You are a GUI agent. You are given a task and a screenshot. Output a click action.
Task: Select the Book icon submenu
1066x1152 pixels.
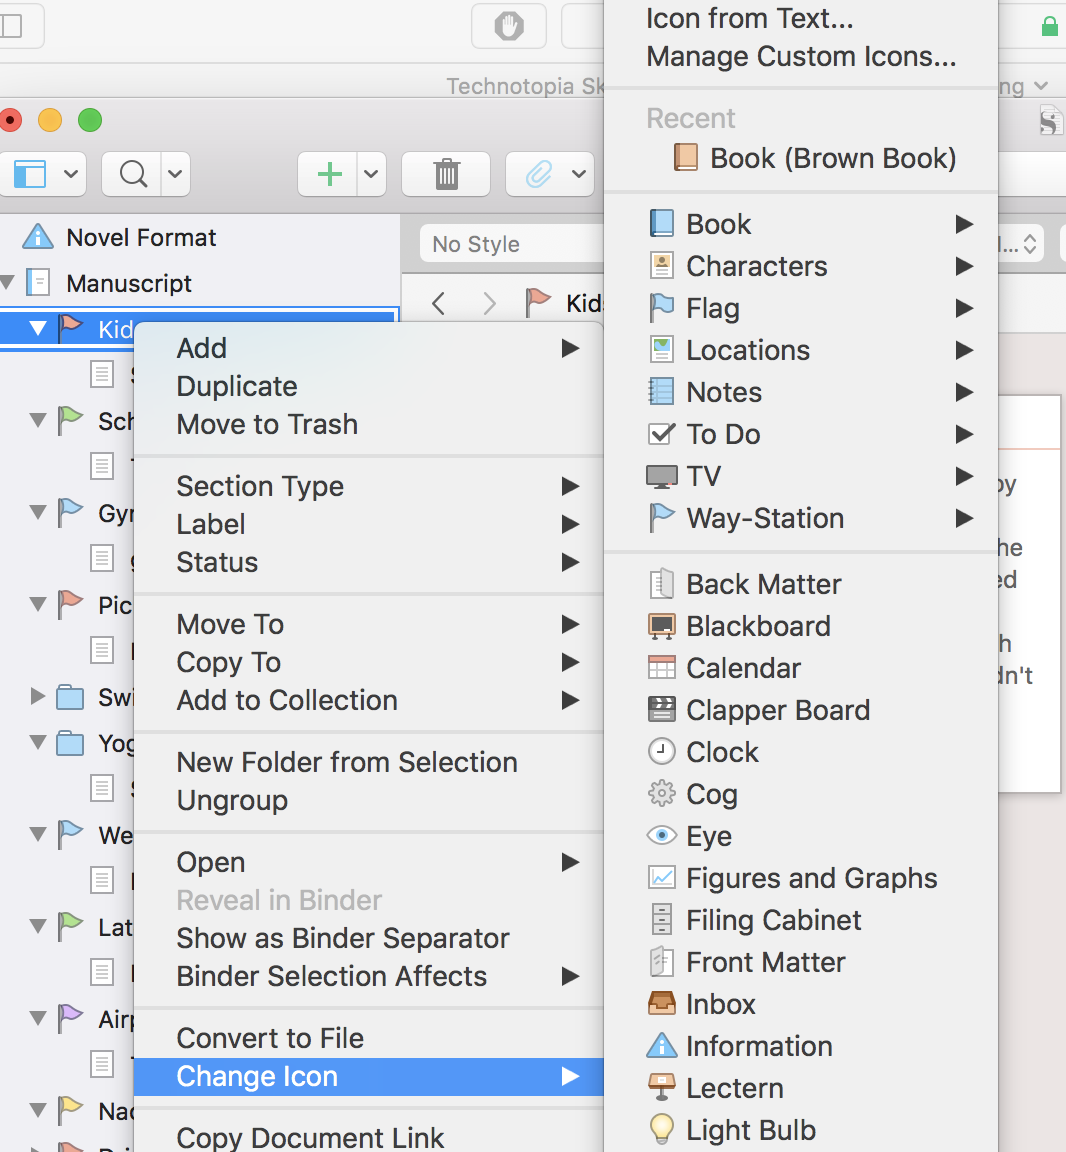tap(801, 224)
